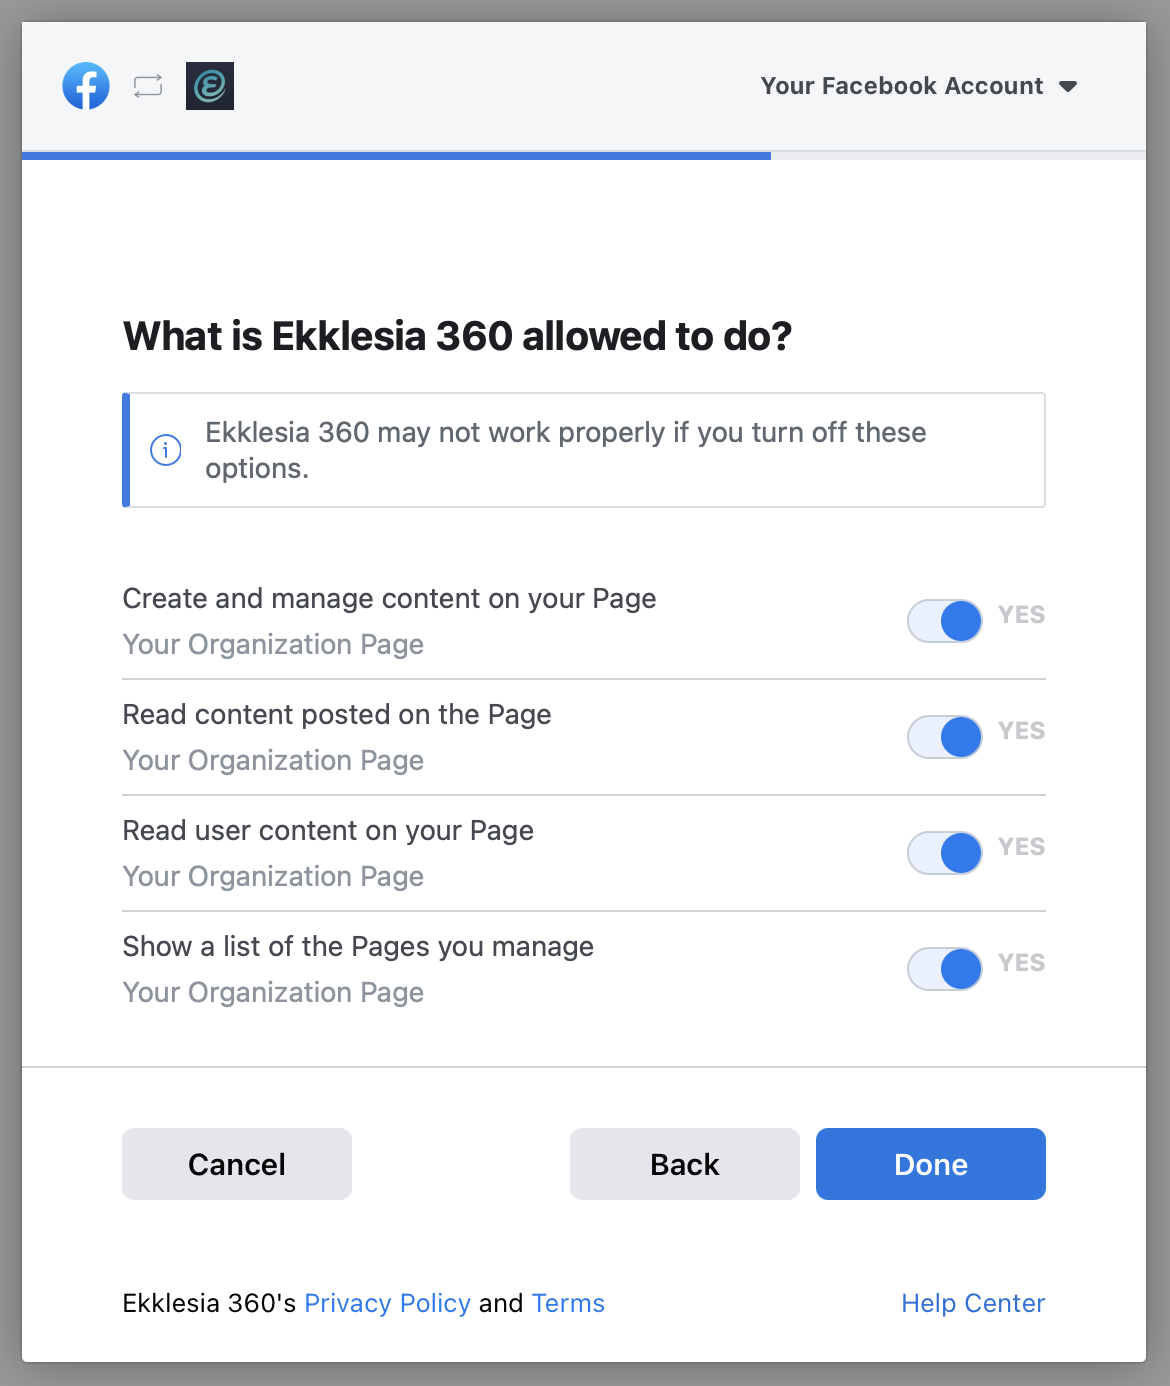Click the What is Ekklesia 360 allowed heading
Viewport: 1170px width, 1386px height.
tap(457, 336)
